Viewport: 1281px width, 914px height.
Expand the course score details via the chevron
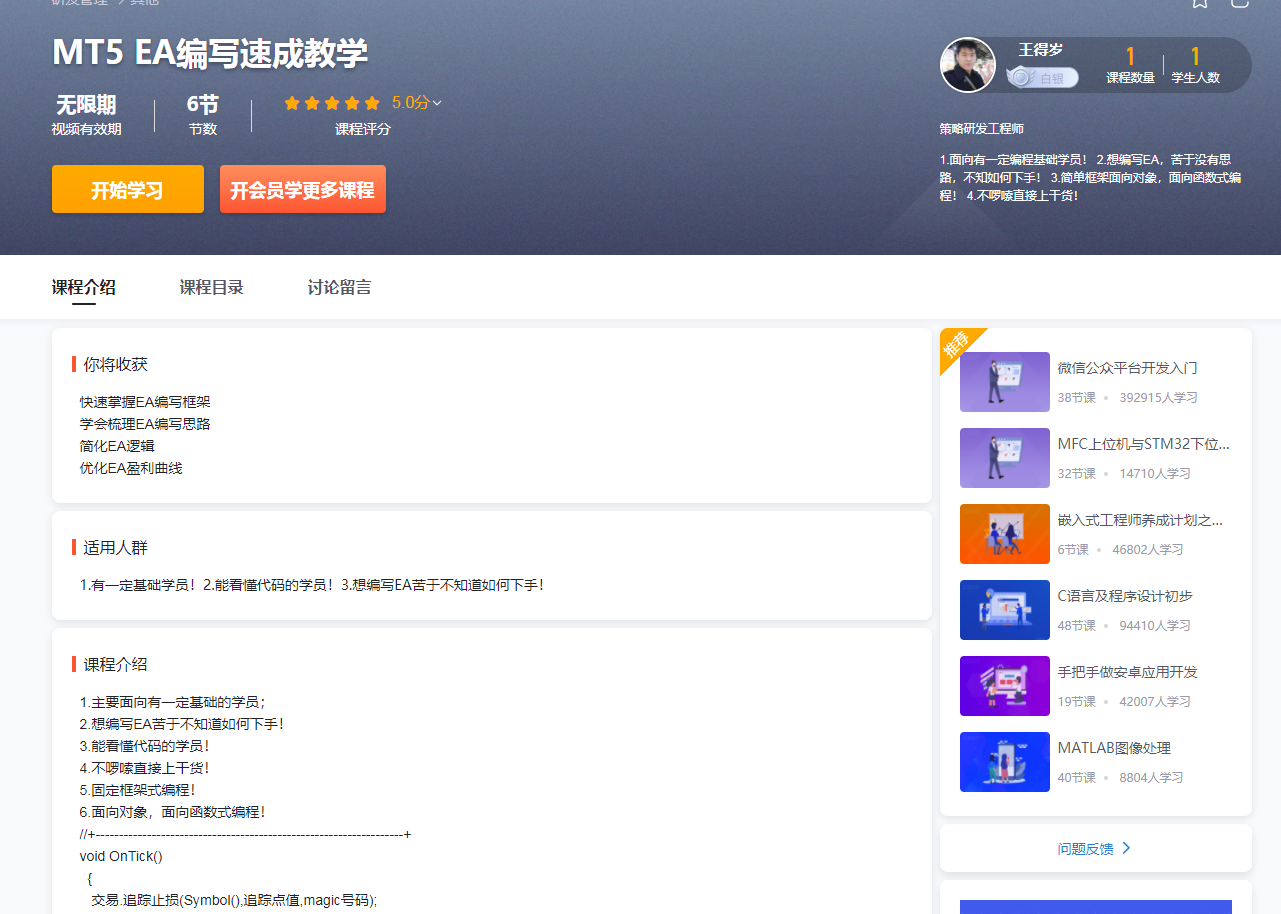(x=436, y=102)
